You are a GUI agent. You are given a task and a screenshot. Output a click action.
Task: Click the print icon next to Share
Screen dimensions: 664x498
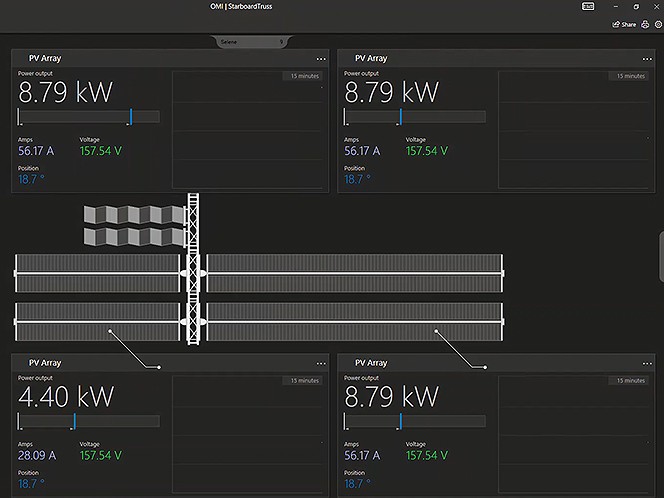click(644, 24)
